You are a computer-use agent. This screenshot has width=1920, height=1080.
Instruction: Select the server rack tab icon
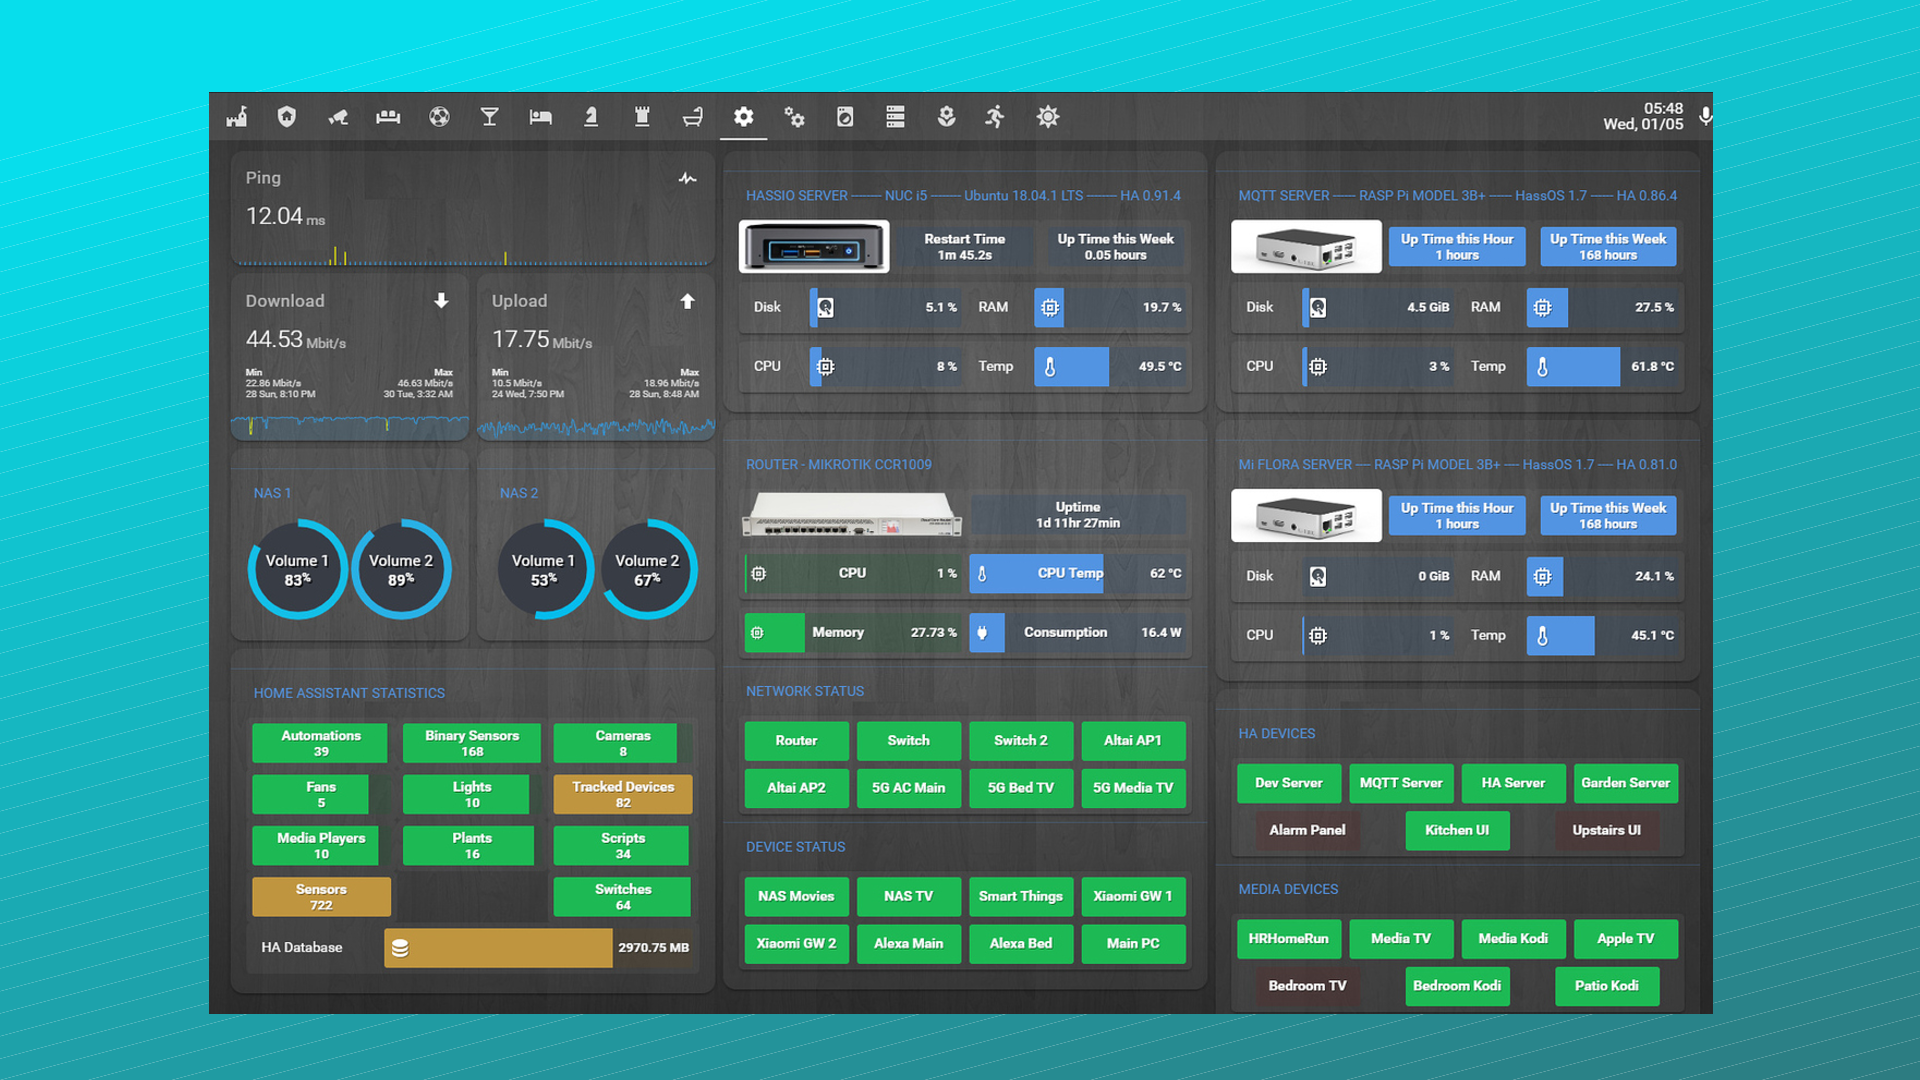click(895, 117)
